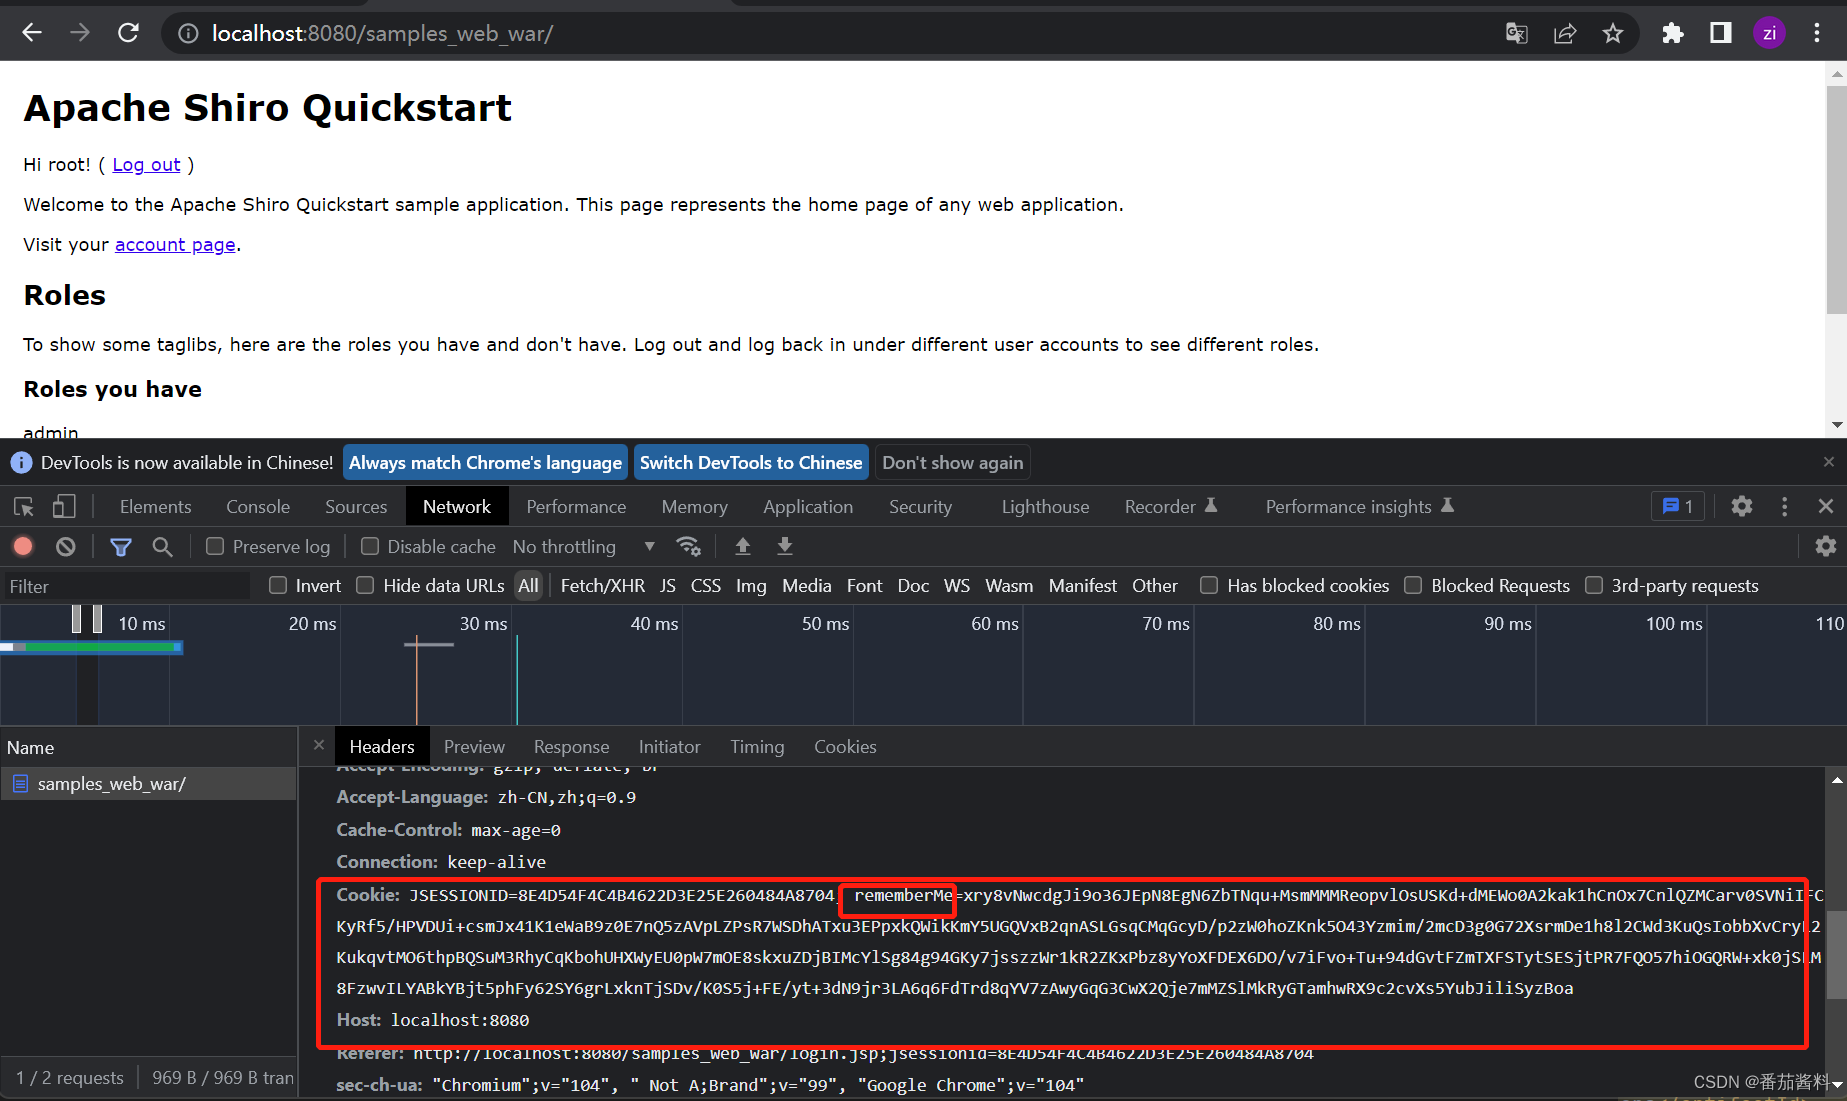Bookmark this page with the star icon
This screenshot has width=1847, height=1101.
pyautogui.click(x=1613, y=33)
